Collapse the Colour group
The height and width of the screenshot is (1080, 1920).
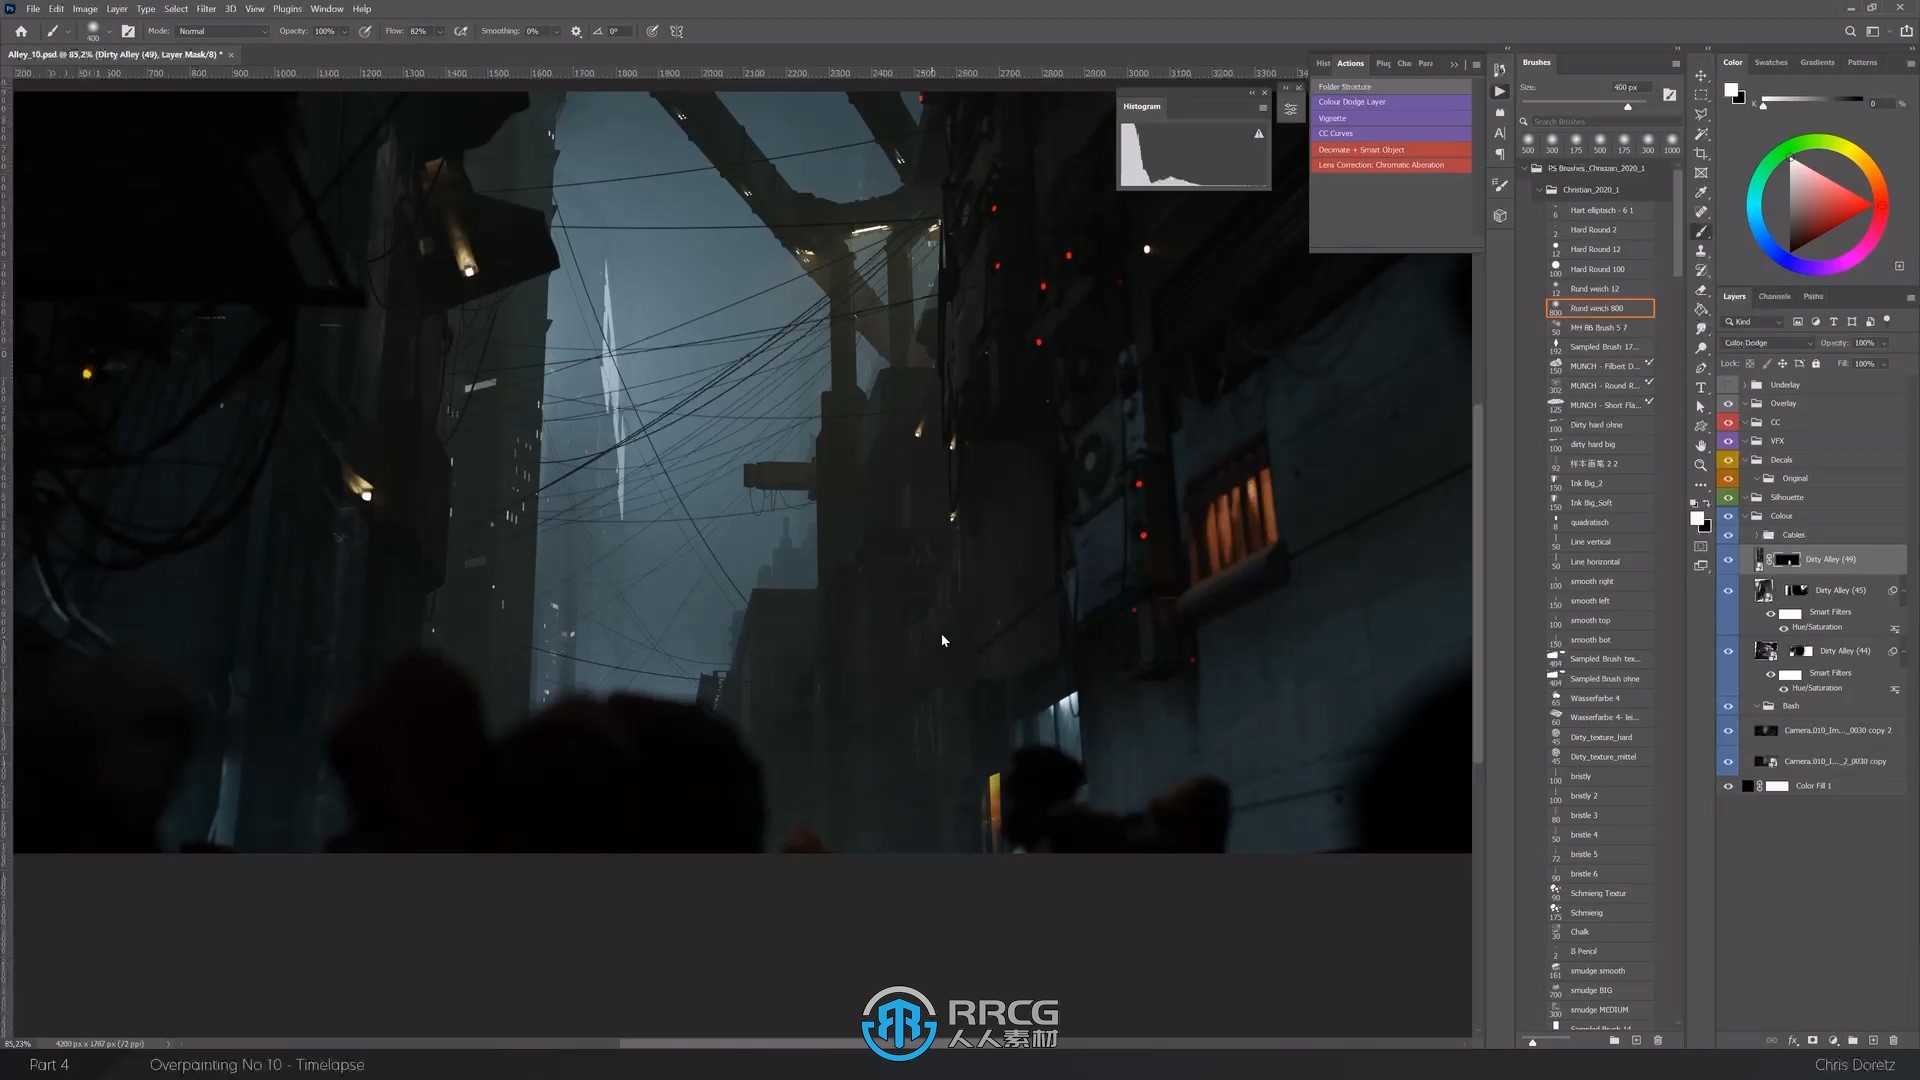[x=1745, y=517]
